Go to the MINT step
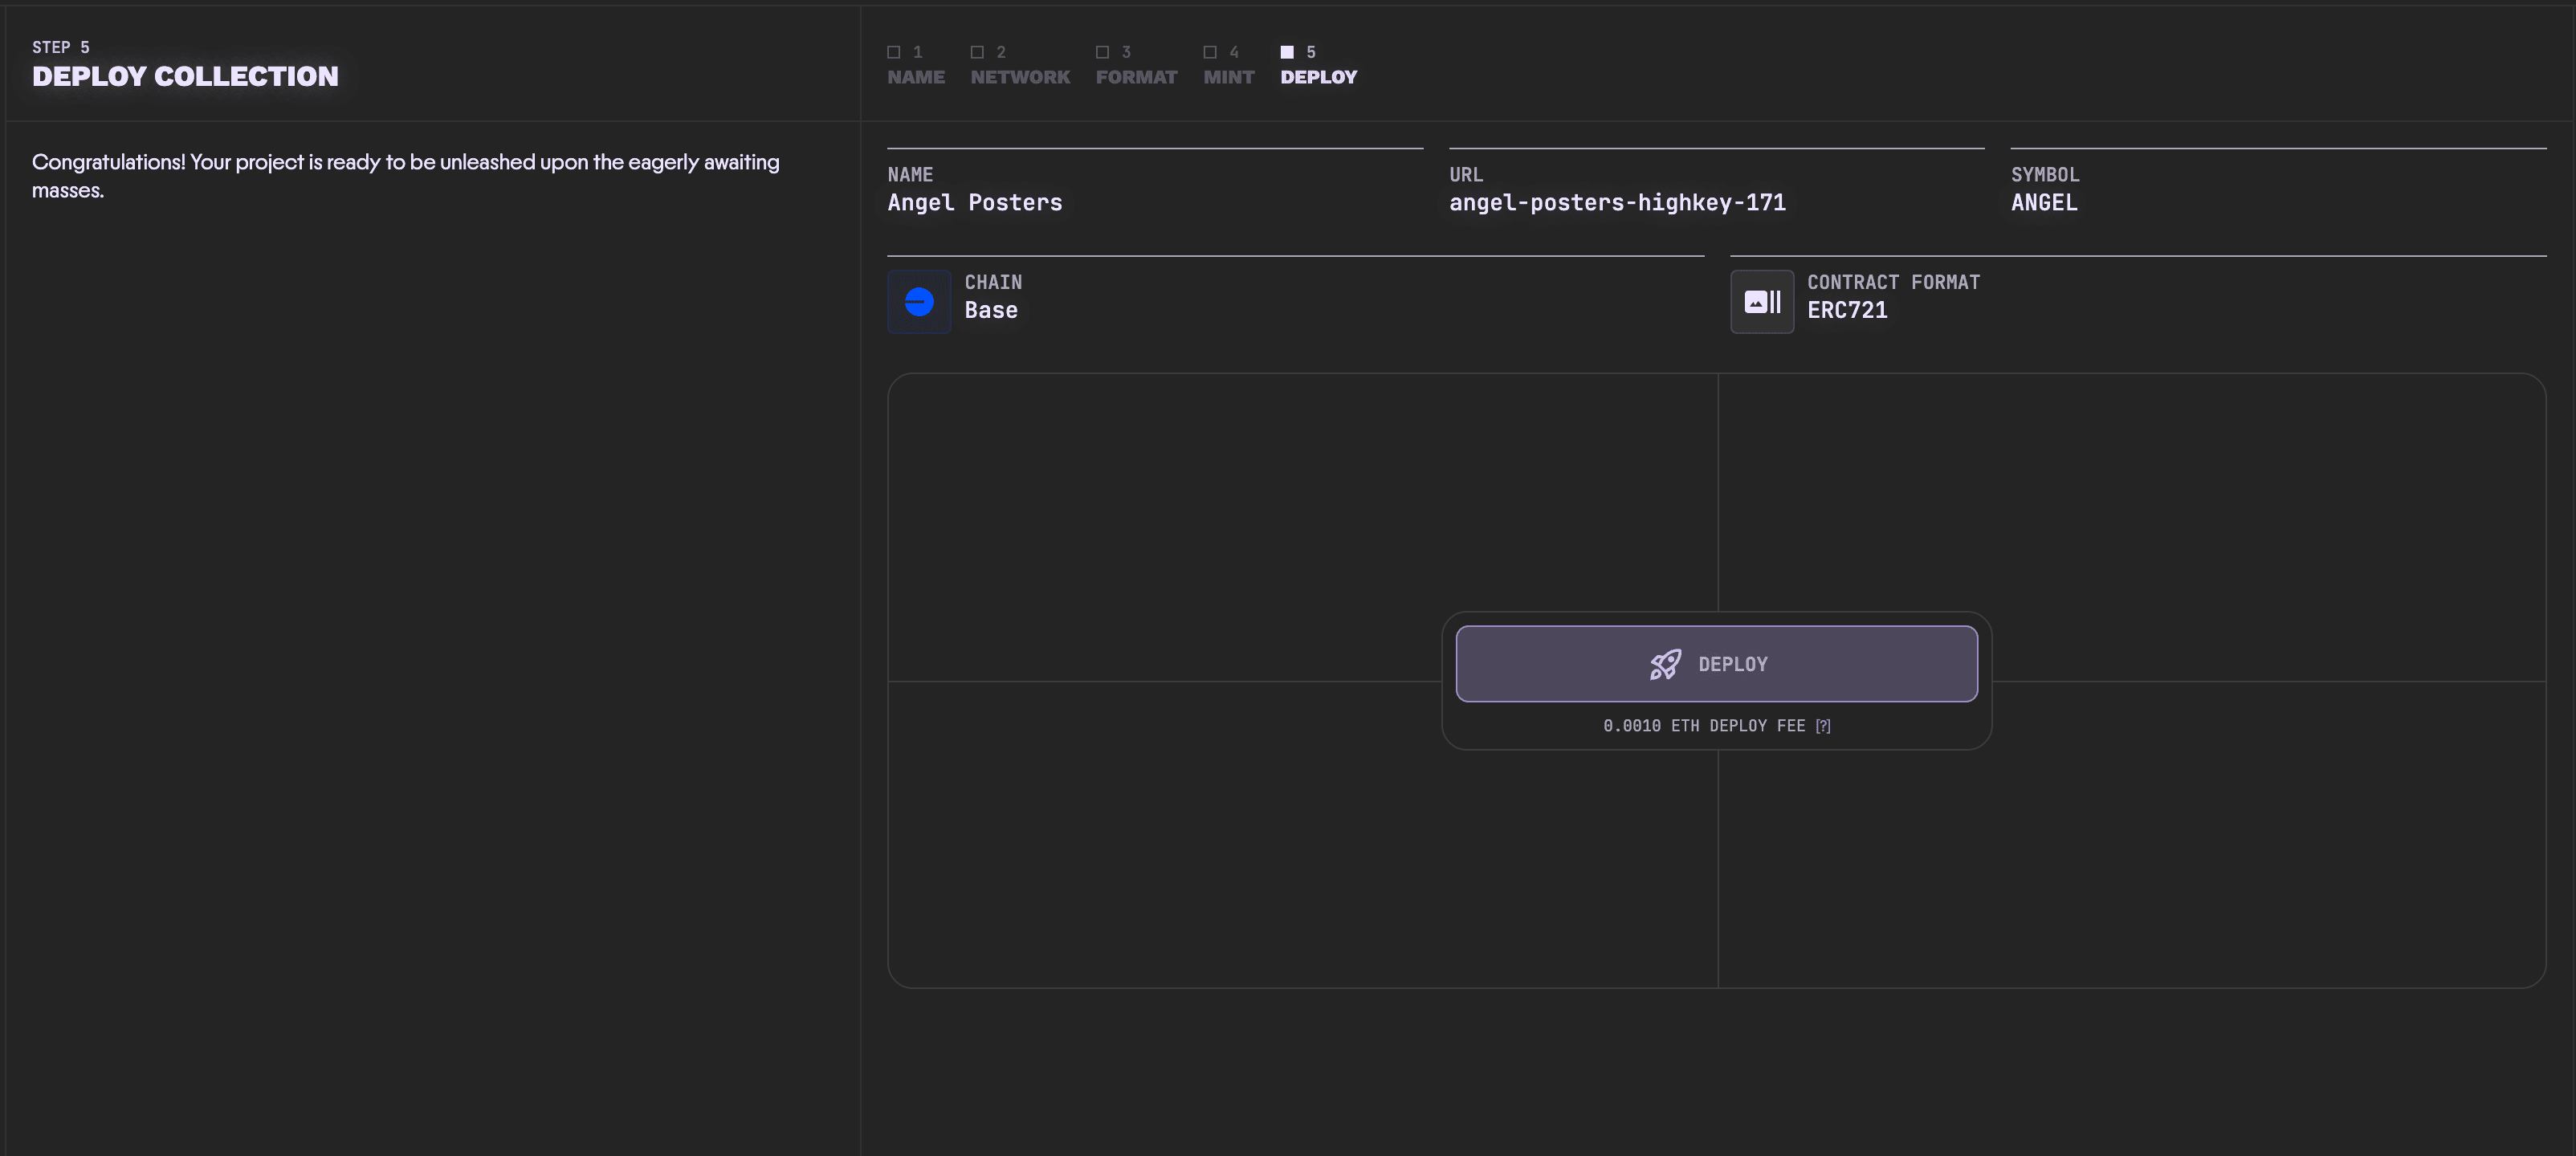The width and height of the screenshot is (2576, 1156). pyautogui.click(x=1228, y=76)
